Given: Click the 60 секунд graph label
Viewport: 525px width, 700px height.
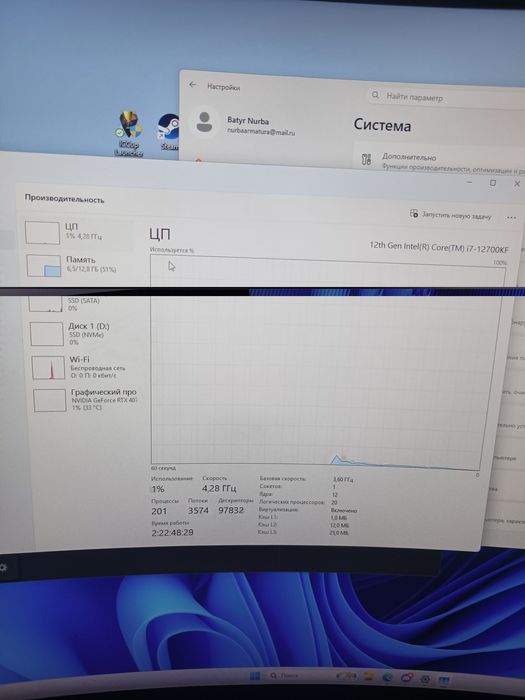Looking at the screenshot, I should (x=163, y=468).
